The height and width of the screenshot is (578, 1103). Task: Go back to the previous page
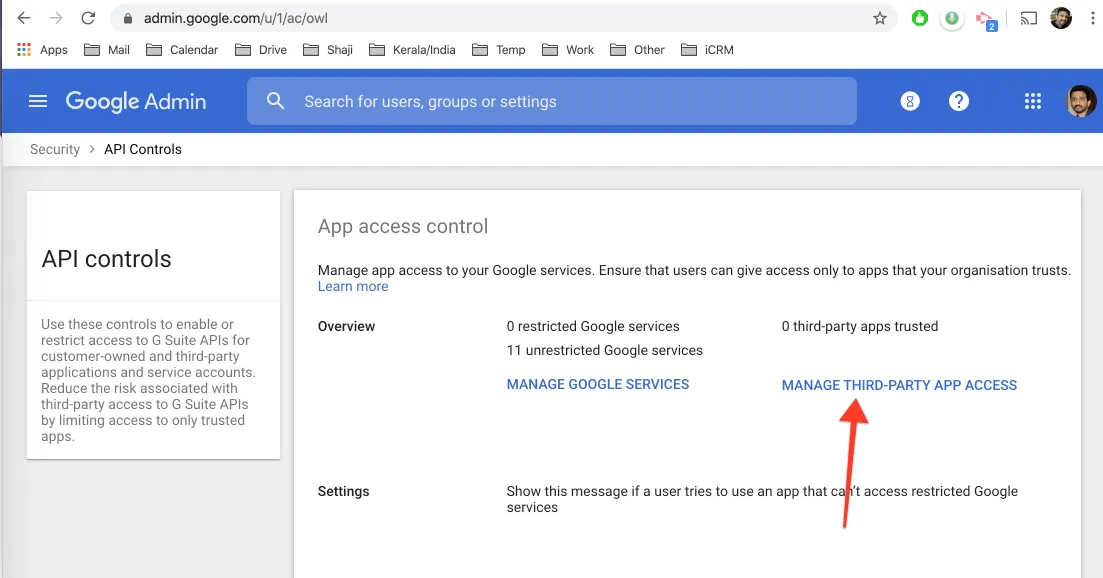click(x=24, y=18)
